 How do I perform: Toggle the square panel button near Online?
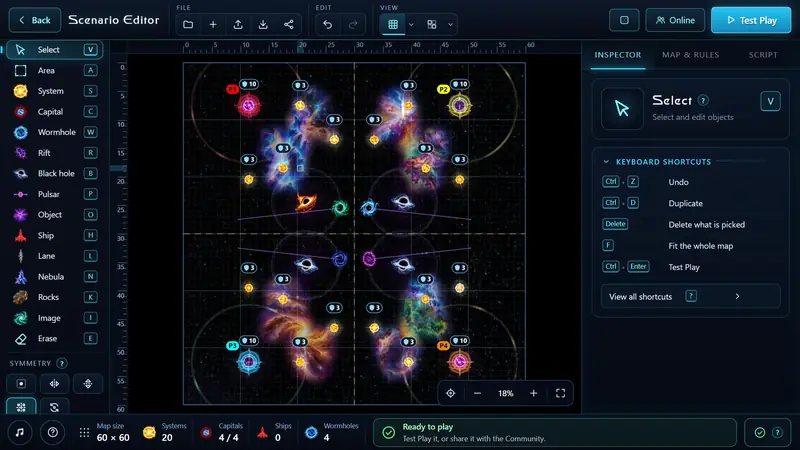click(624, 20)
